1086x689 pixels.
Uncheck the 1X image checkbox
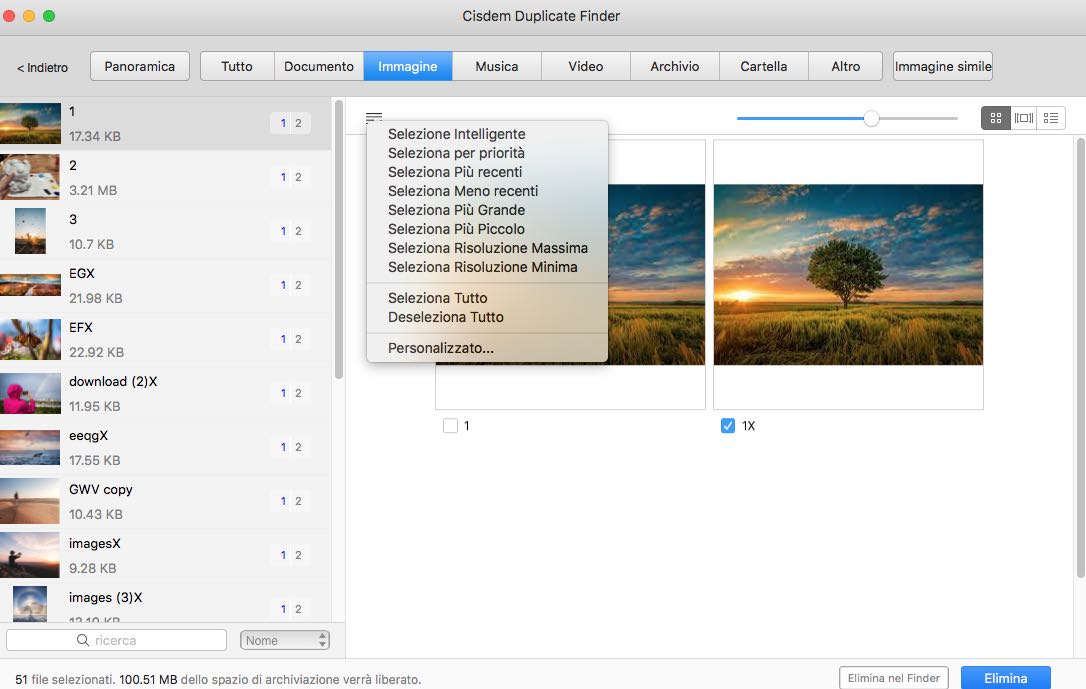coord(728,426)
